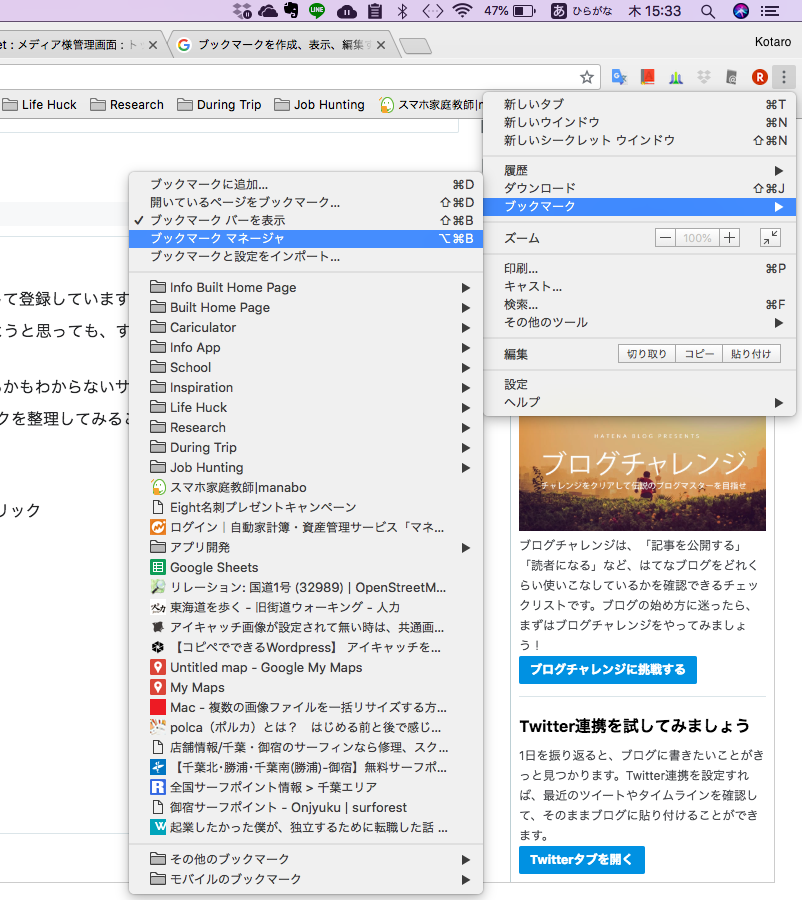Screen dimensions: 802x900
Task: Open the LINE icon in menu bar
Action: click(x=317, y=11)
